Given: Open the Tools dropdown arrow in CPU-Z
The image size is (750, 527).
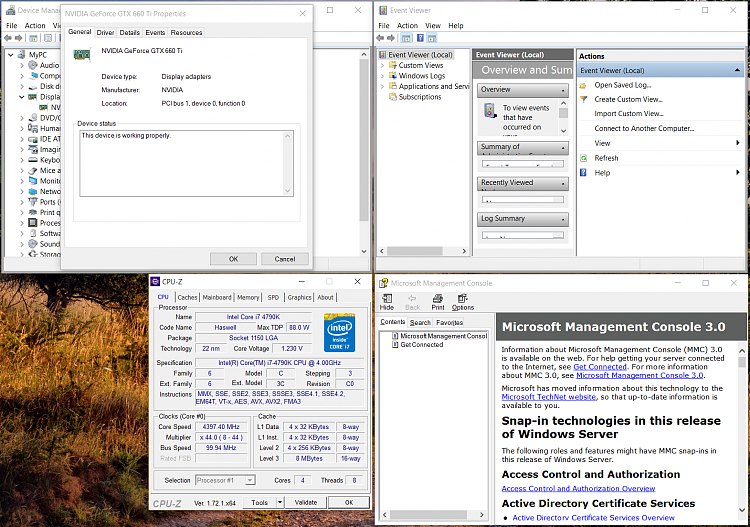Looking at the screenshot, I should (x=280, y=502).
